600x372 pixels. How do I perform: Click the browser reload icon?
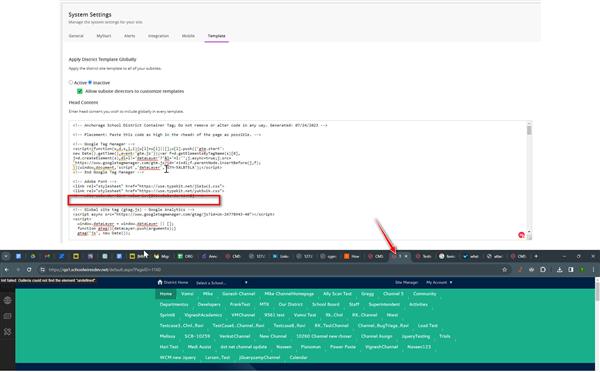click(x=29, y=270)
